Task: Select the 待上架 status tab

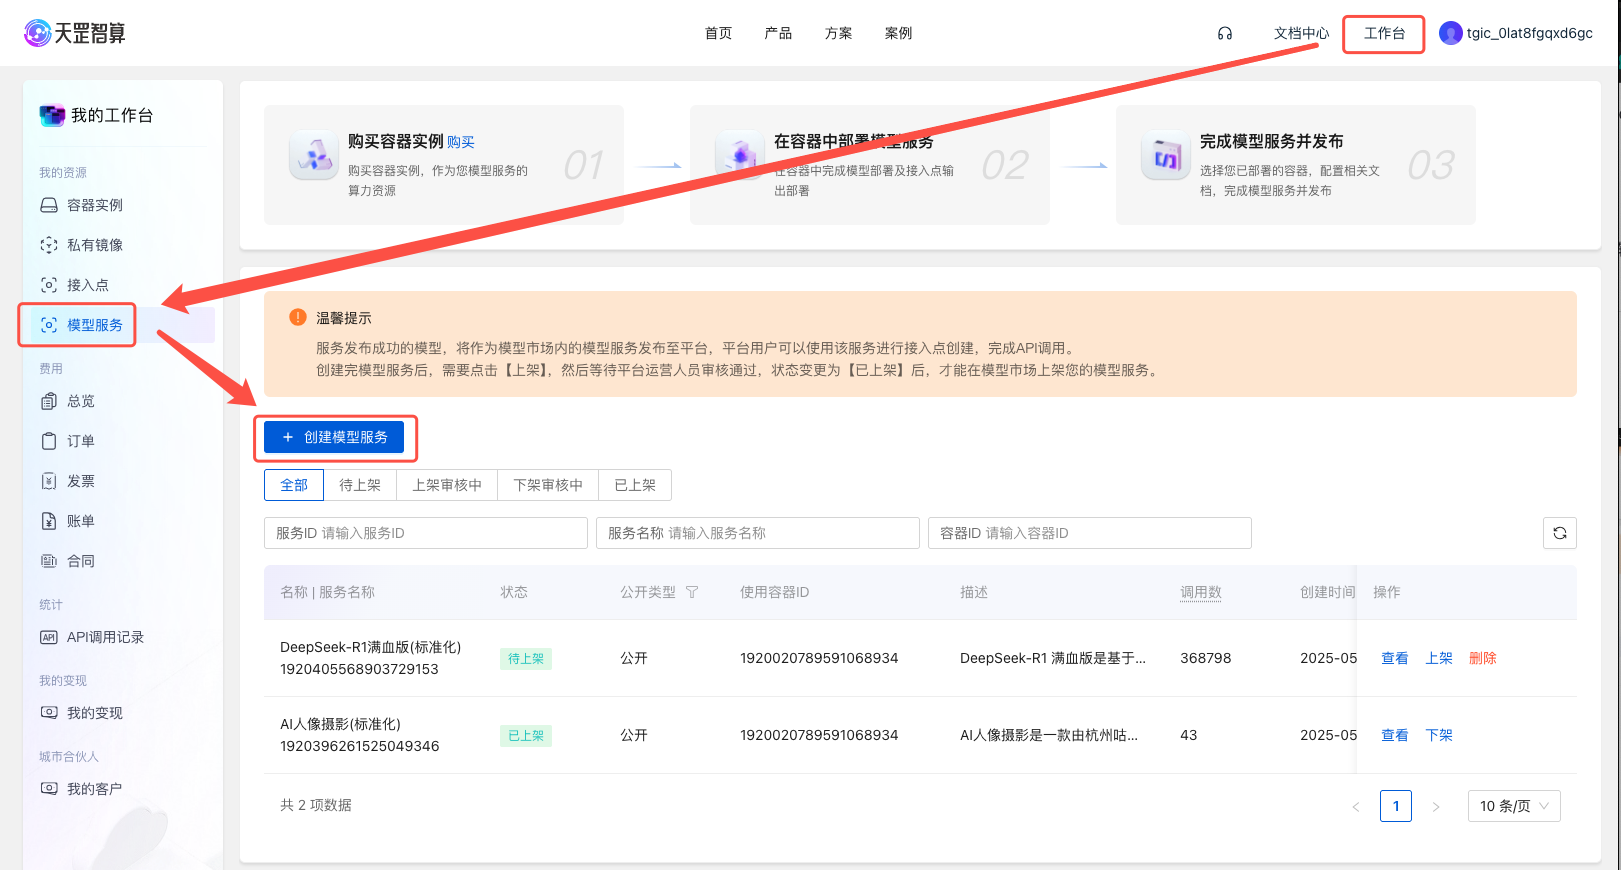Action: pyautogui.click(x=360, y=485)
